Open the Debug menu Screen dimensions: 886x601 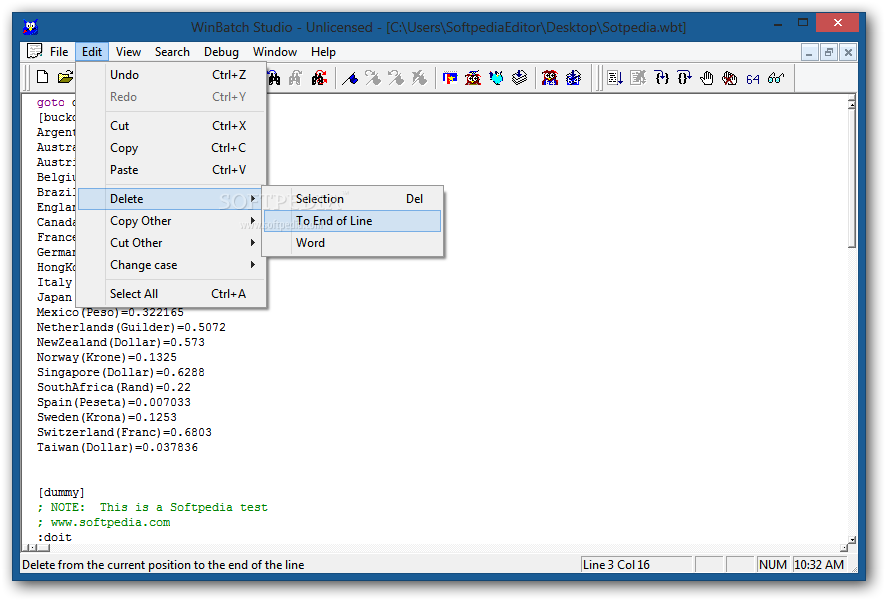tap(221, 52)
